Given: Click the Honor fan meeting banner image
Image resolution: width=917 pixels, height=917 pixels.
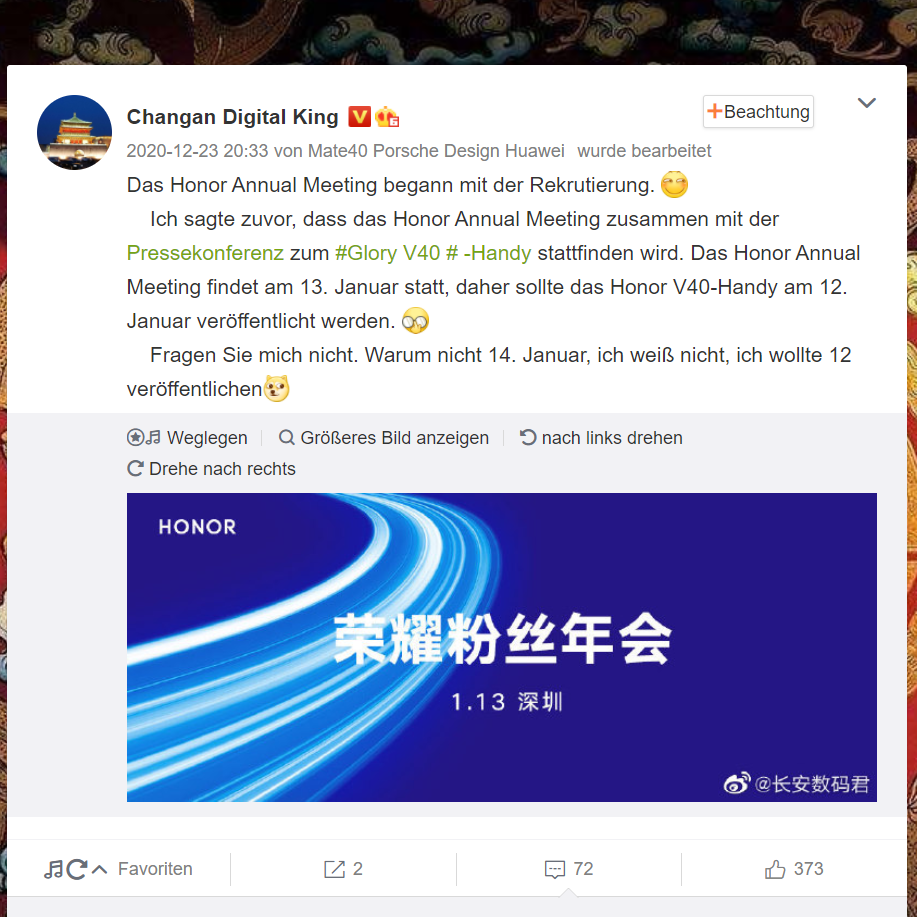Looking at the screenshot, I should click(x=502, y=647).
